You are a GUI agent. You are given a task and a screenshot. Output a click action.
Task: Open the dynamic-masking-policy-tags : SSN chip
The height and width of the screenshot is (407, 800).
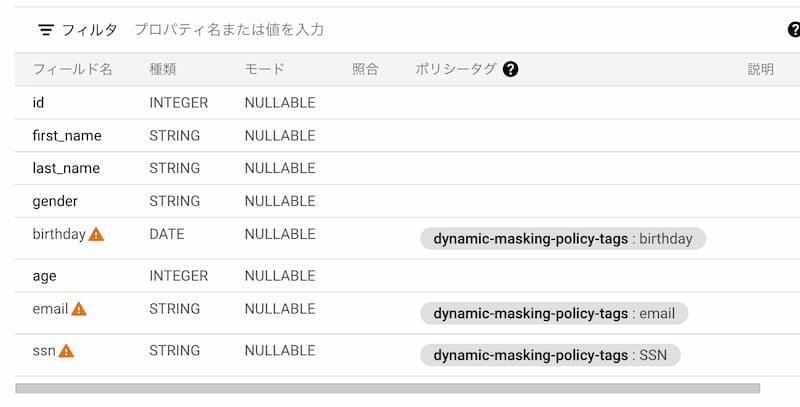(x=550, y=355)
